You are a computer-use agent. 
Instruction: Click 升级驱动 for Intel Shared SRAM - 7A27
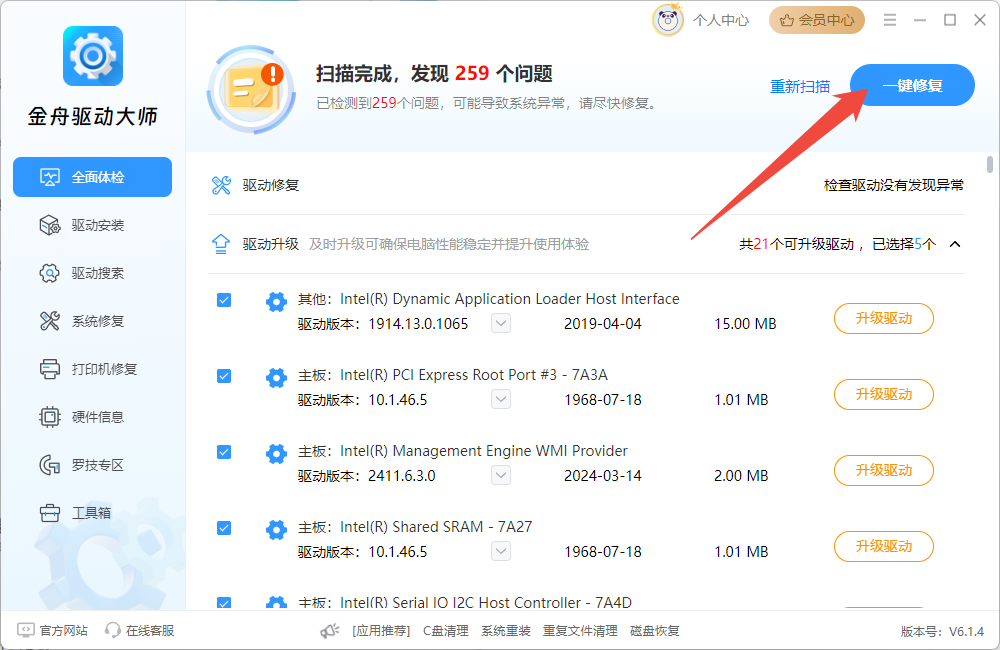(883, 546)
